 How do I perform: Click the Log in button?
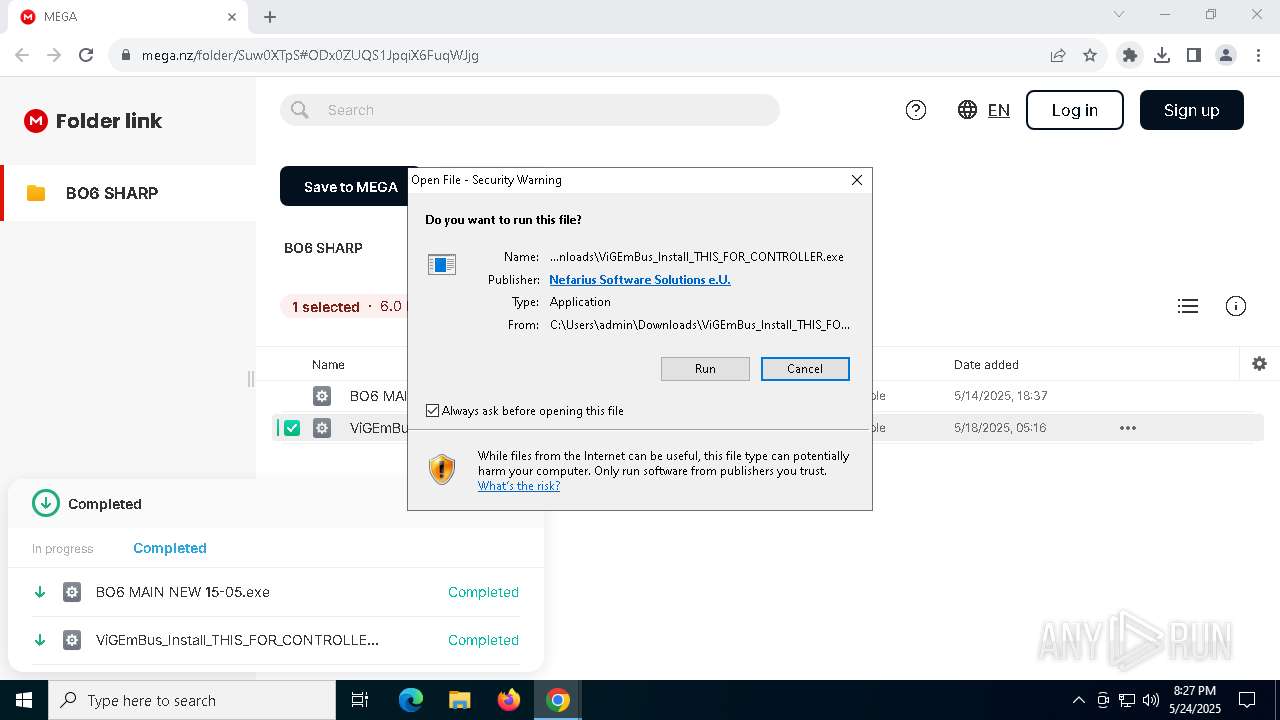[x=1075, y=110]
